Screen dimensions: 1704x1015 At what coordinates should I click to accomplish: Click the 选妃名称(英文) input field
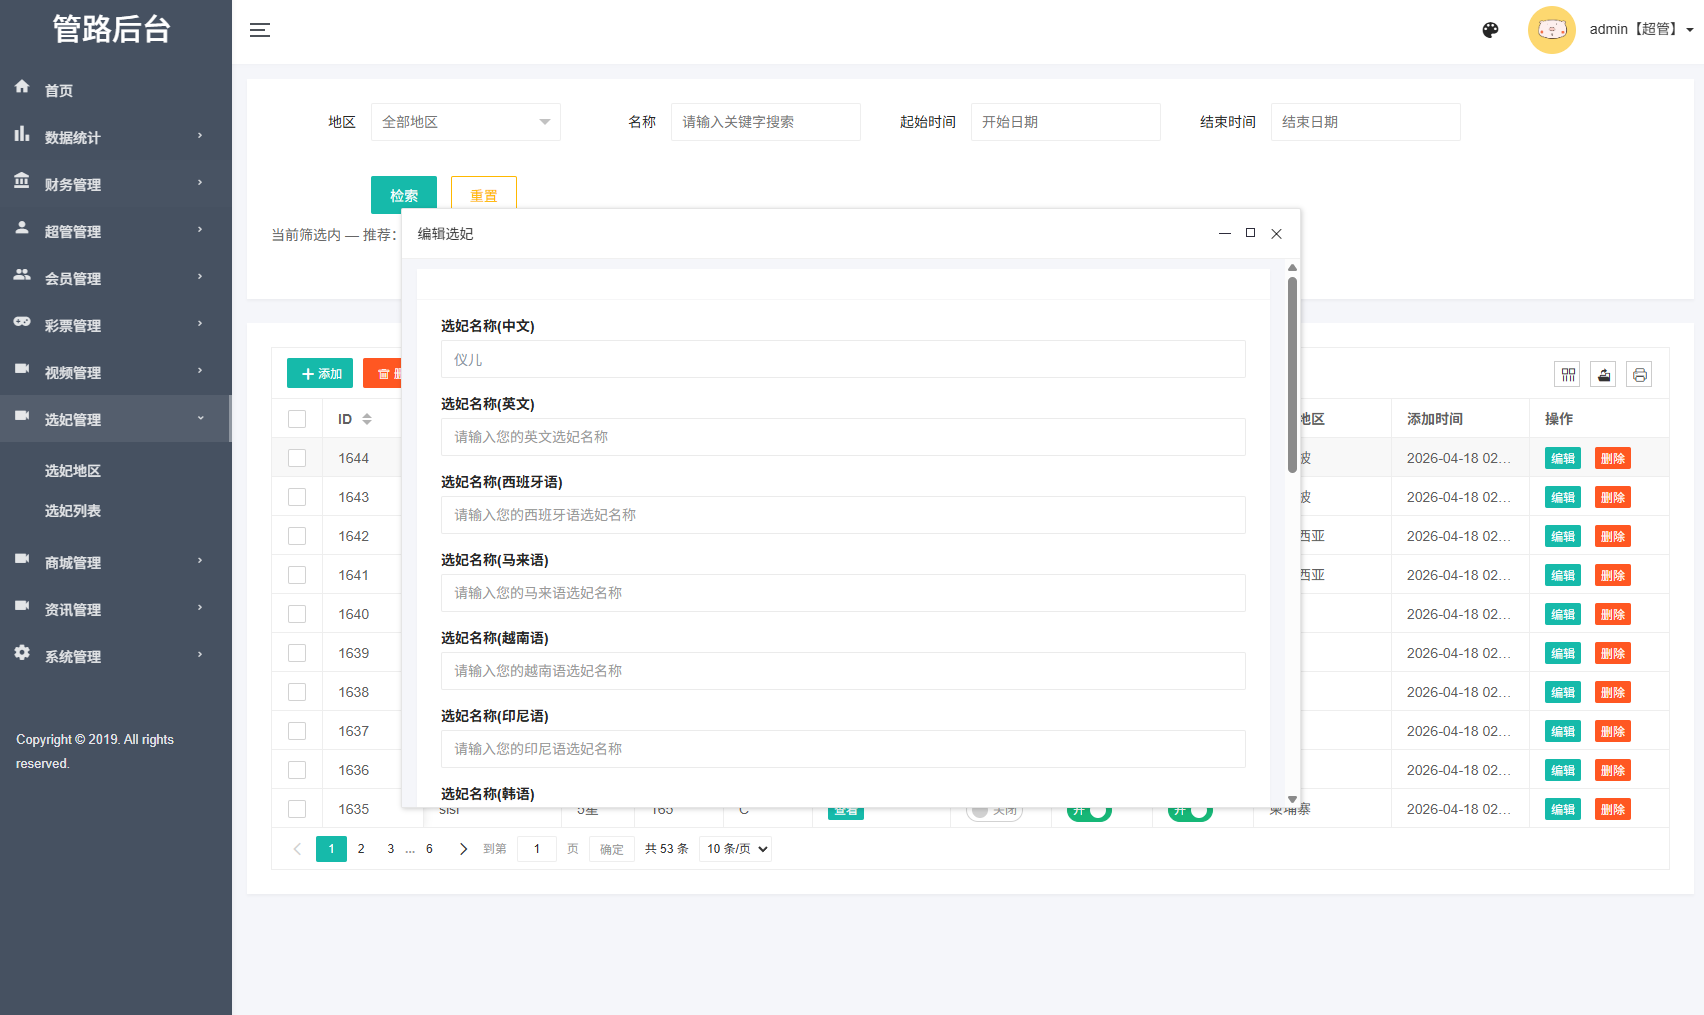[x=842, y=437]
